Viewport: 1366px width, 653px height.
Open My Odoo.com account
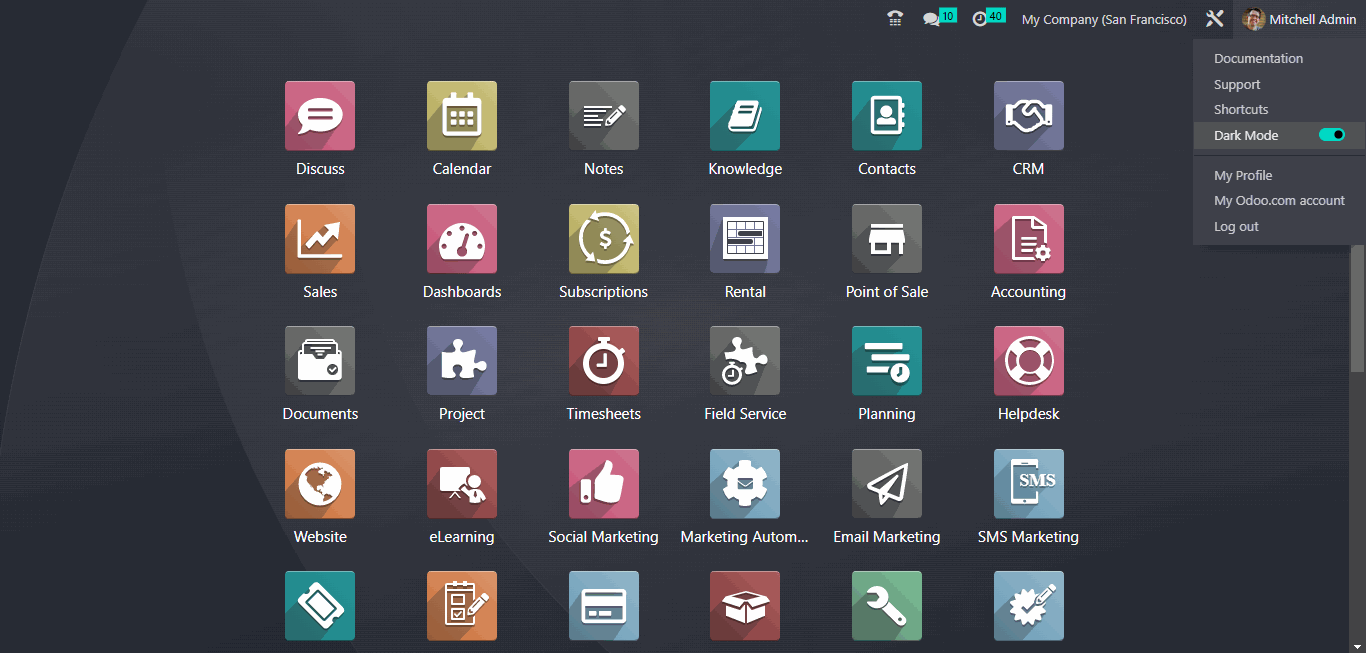pos(1279,200)
